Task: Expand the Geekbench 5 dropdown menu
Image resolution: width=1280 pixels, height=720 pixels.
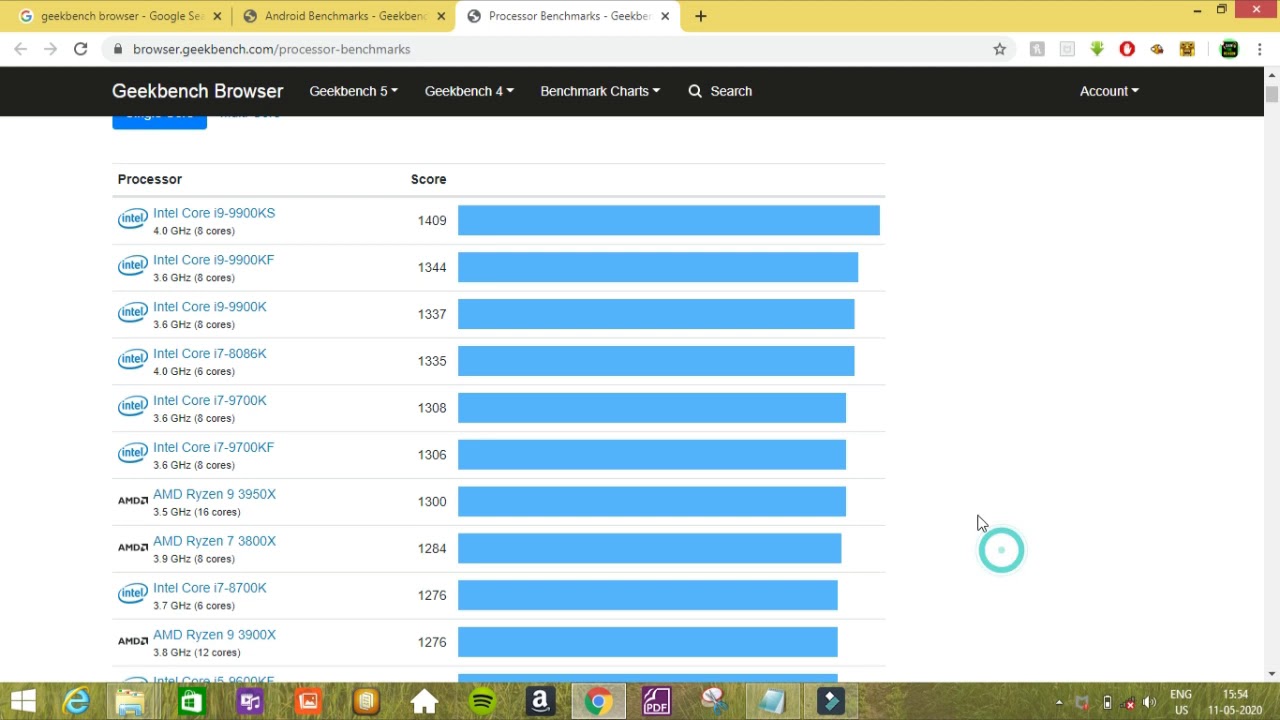Action: tap(353, 91)
